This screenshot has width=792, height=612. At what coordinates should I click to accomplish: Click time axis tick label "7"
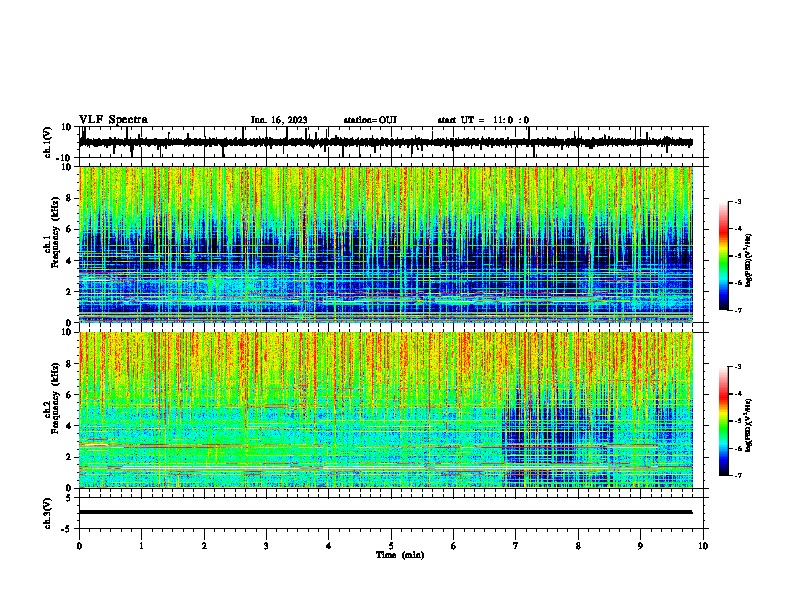coord(516,546)
